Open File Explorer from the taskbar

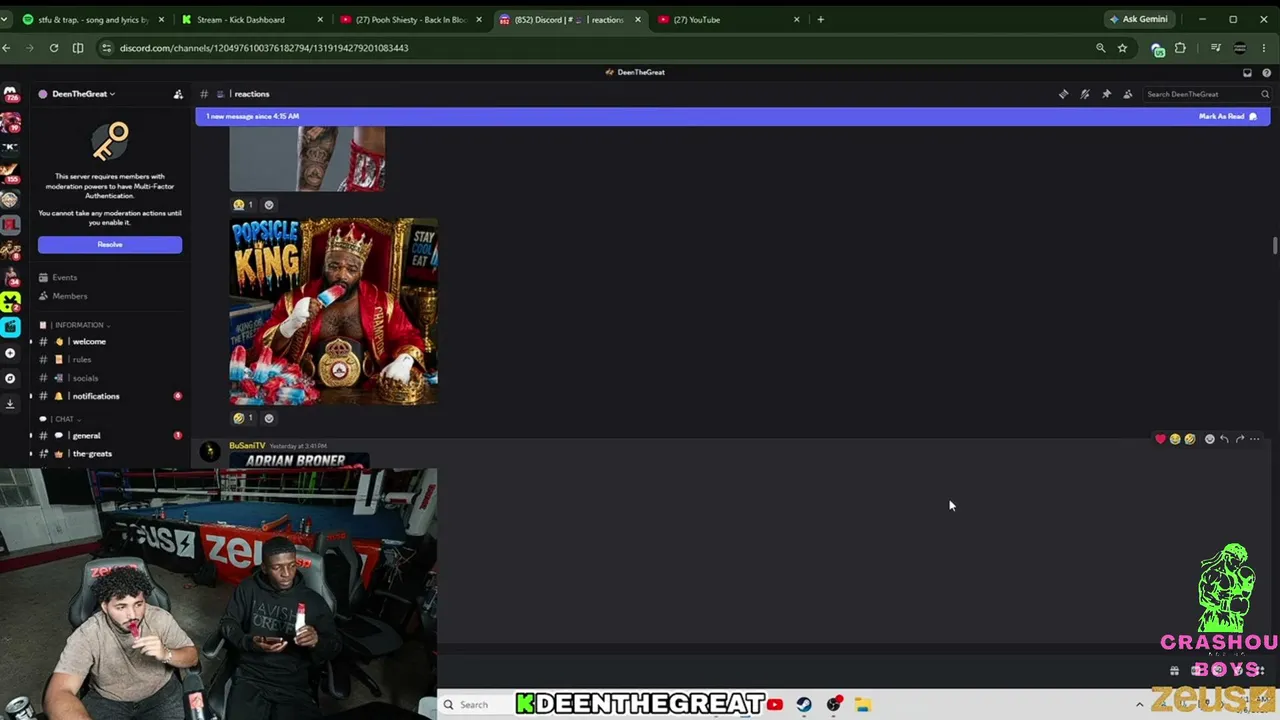863,705
